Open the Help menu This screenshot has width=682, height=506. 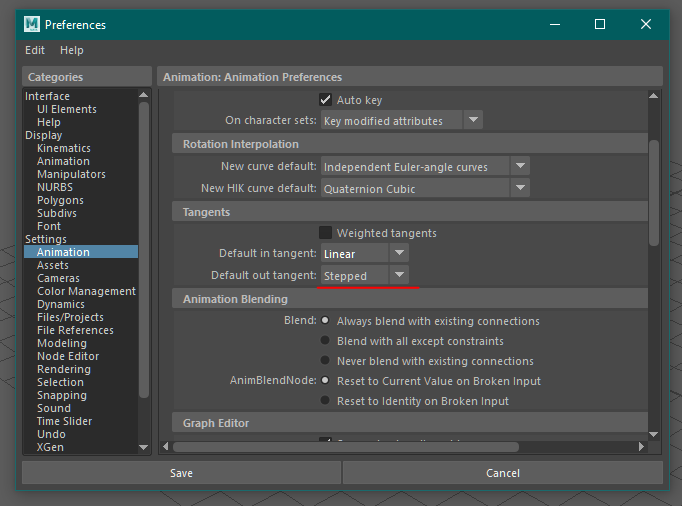[72, 50]
